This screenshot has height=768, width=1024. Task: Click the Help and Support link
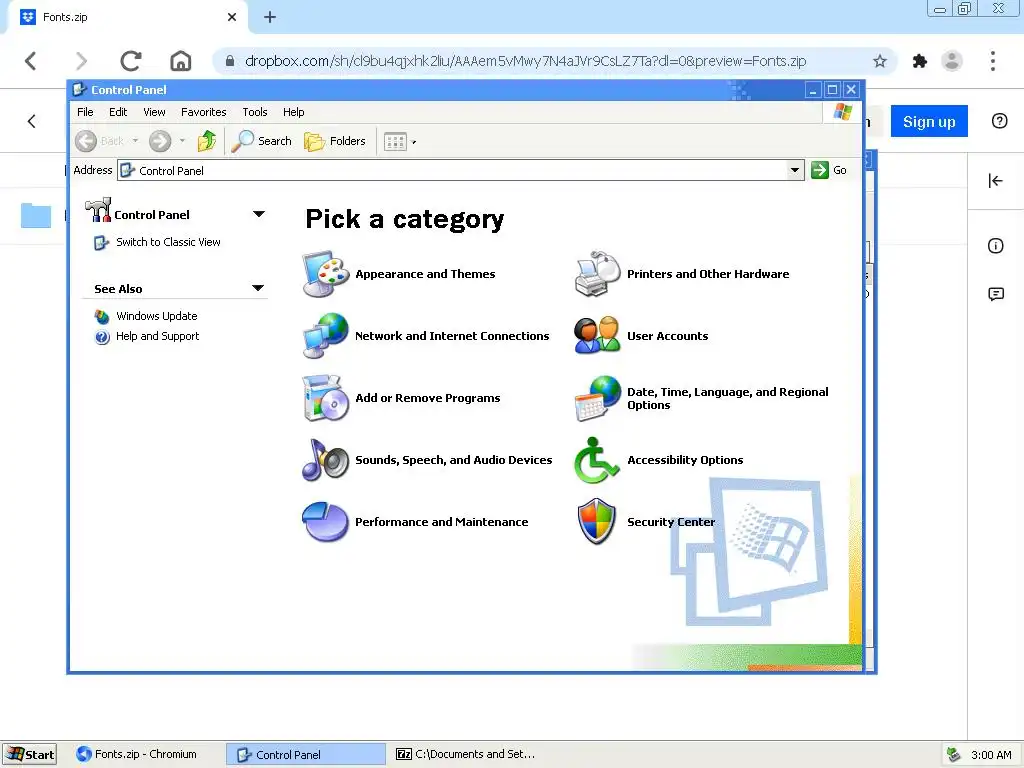pyautogui.click(x=157, y=336)
